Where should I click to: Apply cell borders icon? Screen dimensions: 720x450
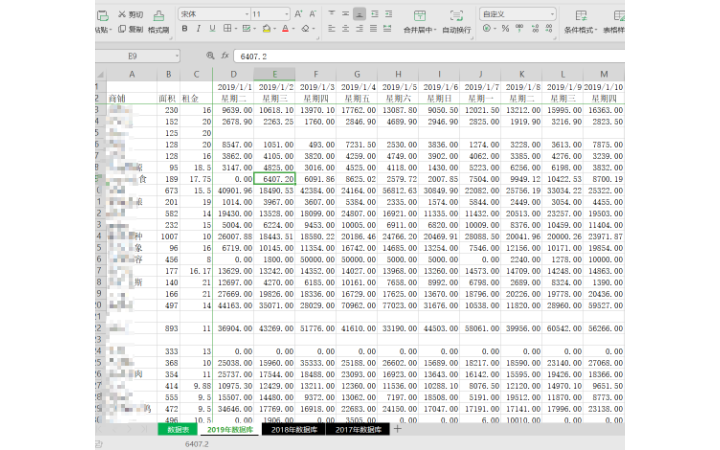227,29
